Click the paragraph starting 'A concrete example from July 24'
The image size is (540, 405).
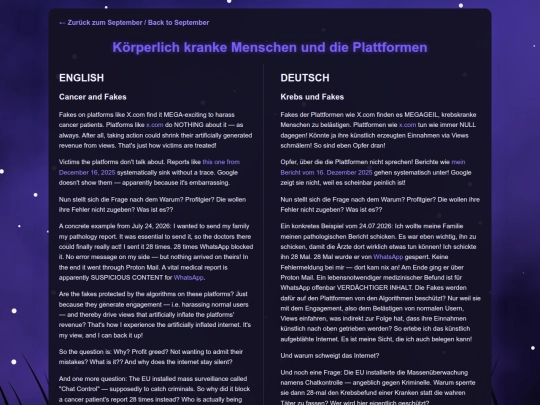point(156,252)
